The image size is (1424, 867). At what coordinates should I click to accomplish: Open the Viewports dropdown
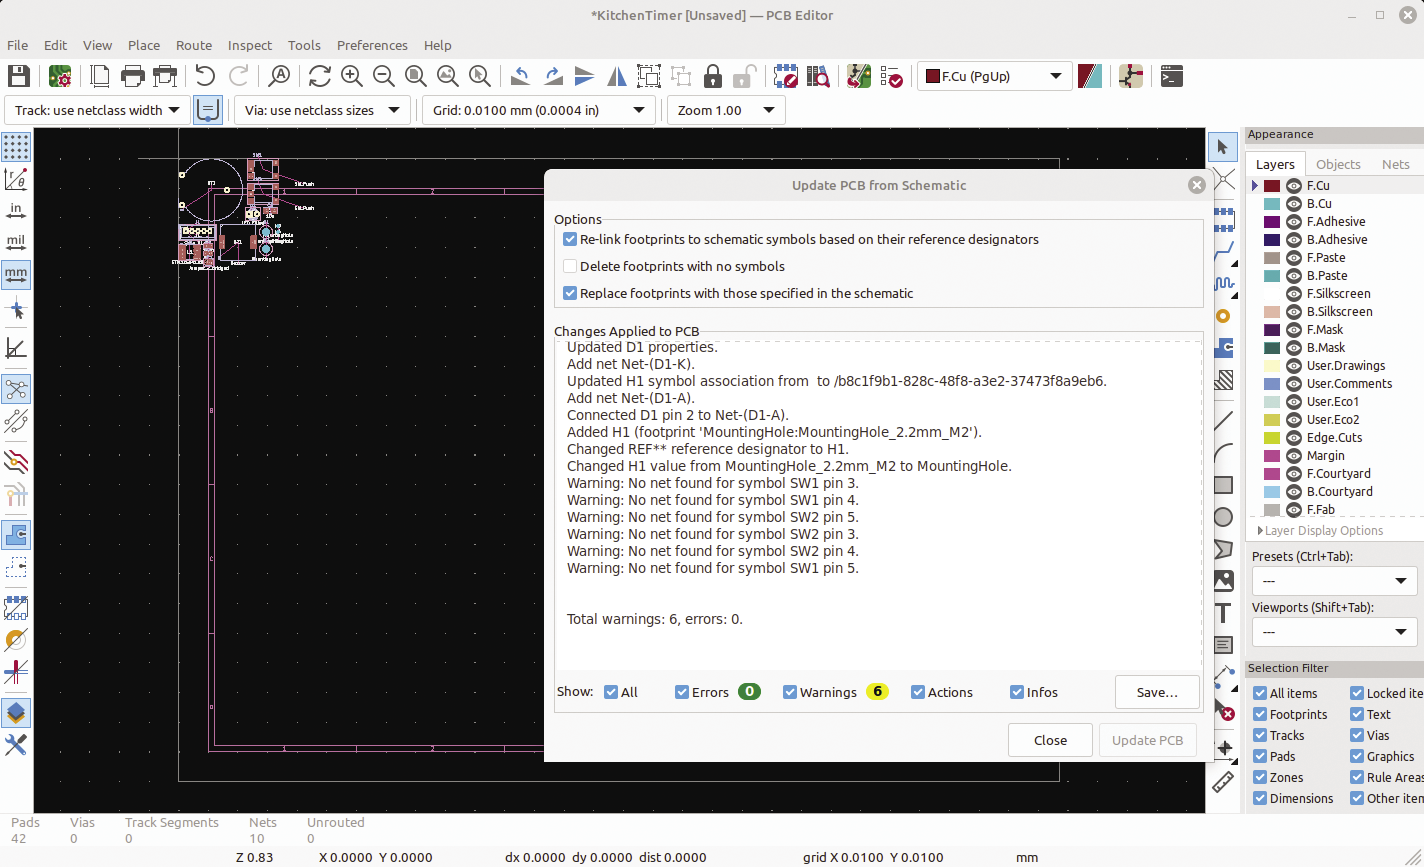pyautogui.click(x=1334, y=632)
